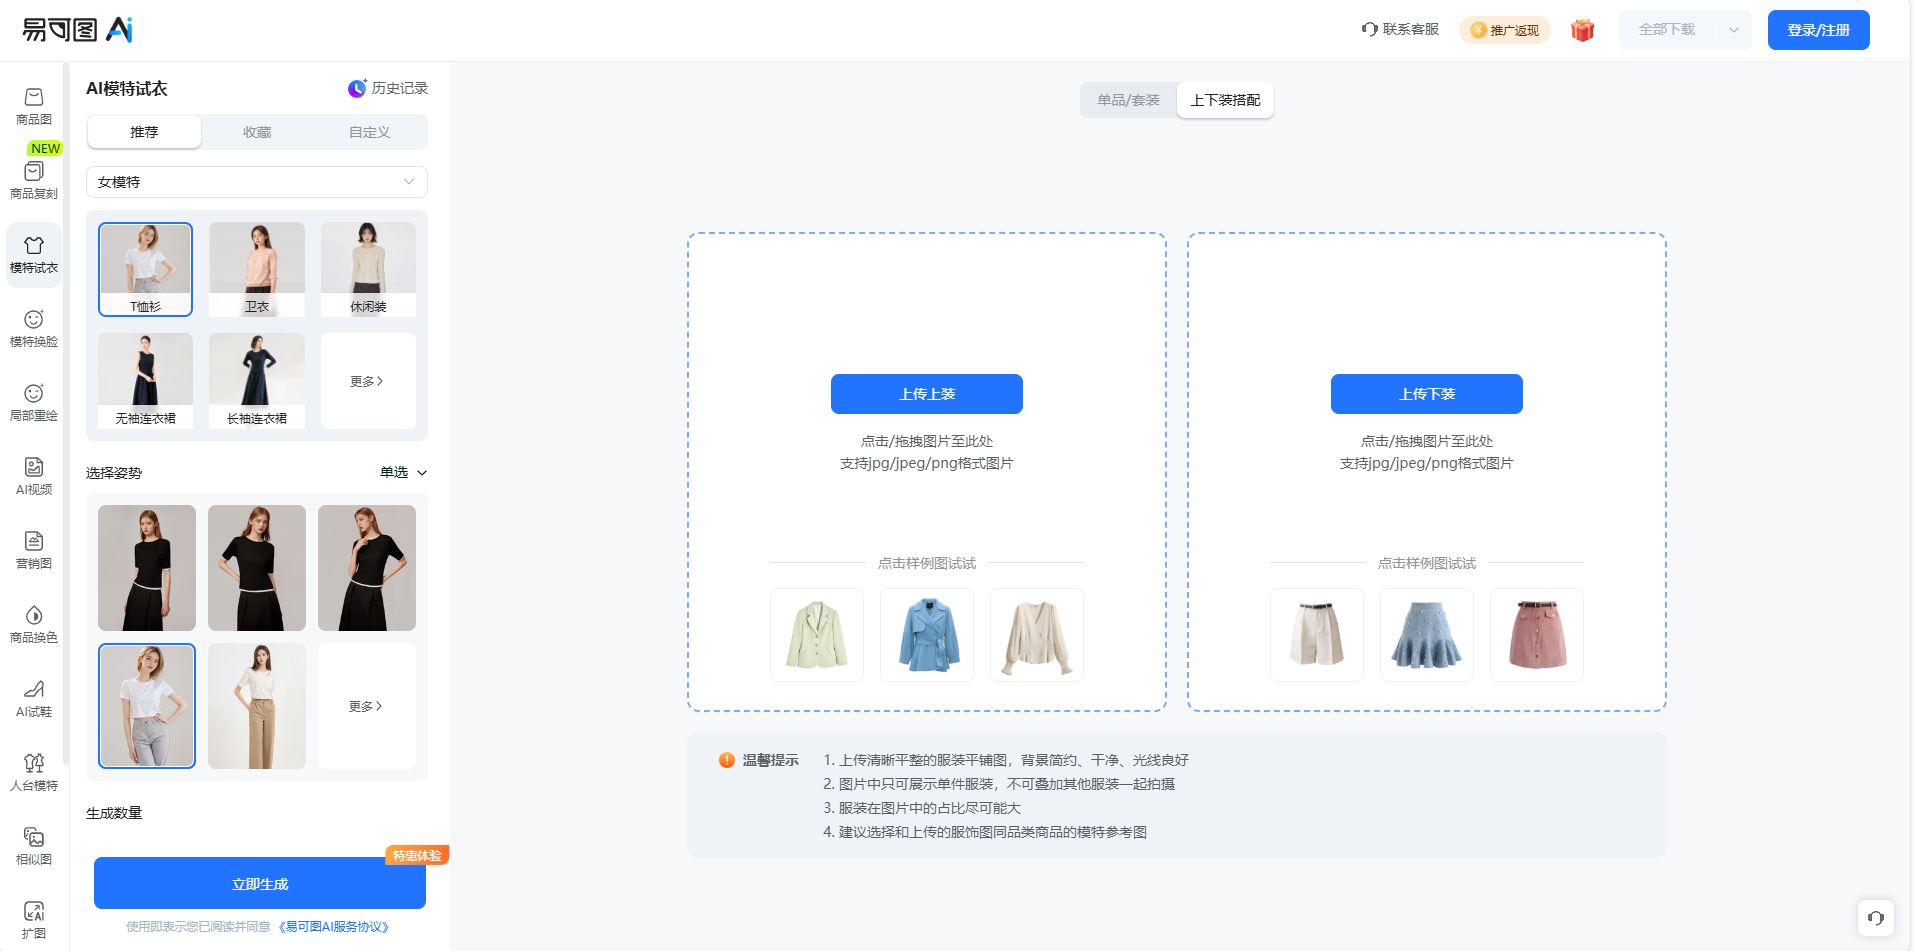This screenshot has width=1914, height=951.
Task: Open 《易可图AI服务协议》 link
Action: (x=334, y=927)
